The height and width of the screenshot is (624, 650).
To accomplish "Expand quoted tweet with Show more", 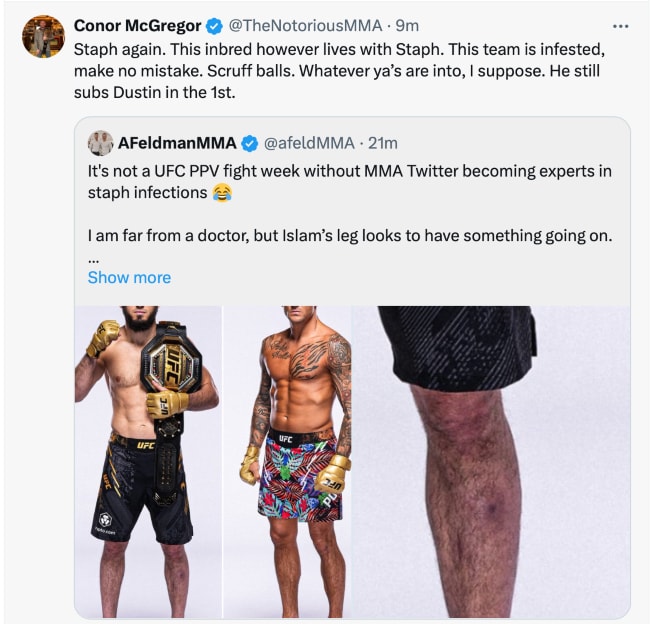I will click(x=129, y=277).
